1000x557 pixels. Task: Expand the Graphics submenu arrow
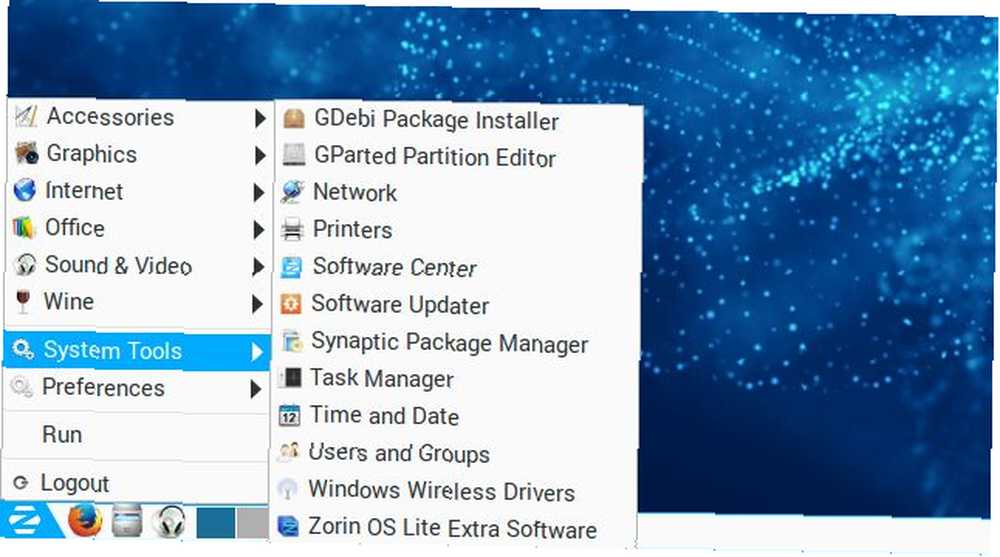pyautogui.click(x=260, y=155)
